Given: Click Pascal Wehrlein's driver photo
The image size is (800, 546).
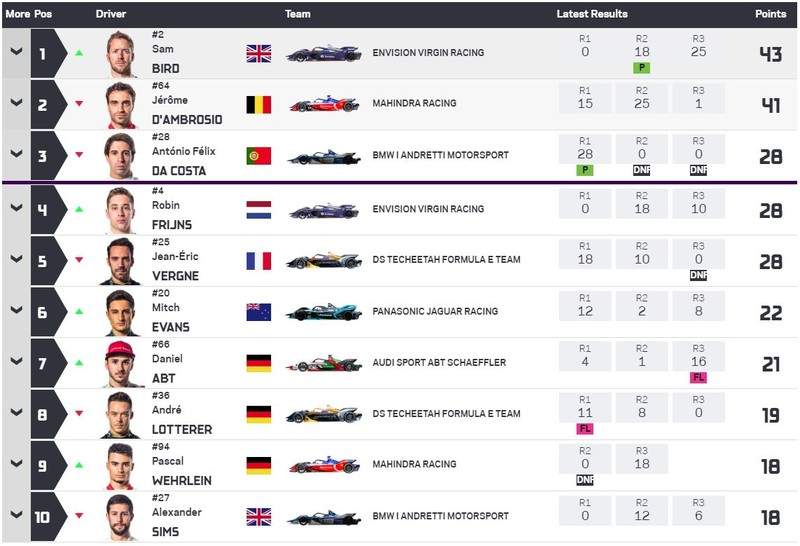Looking at the screenshot, I should pos(120,465).
